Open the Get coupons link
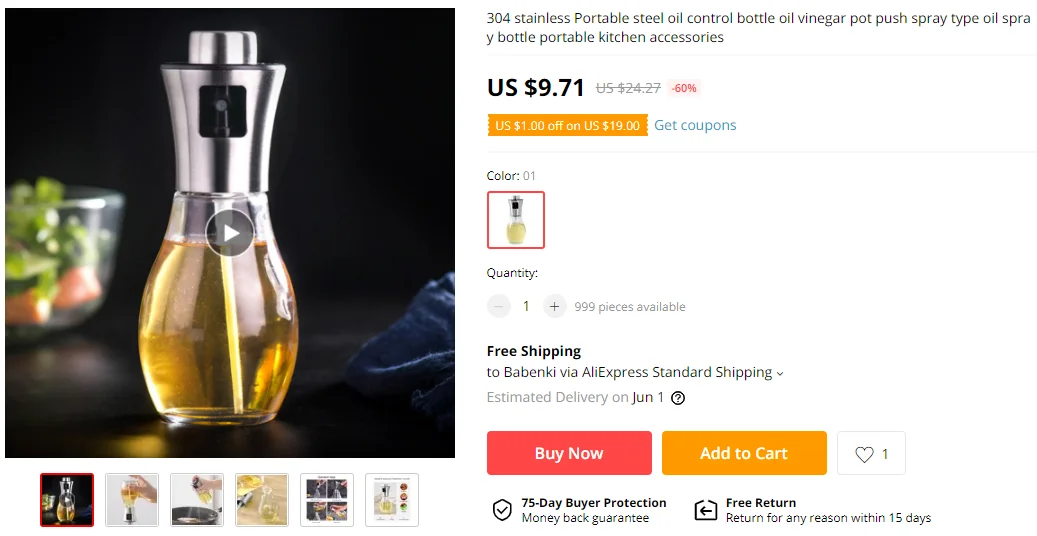The image size is (1037, 536). 695,125
